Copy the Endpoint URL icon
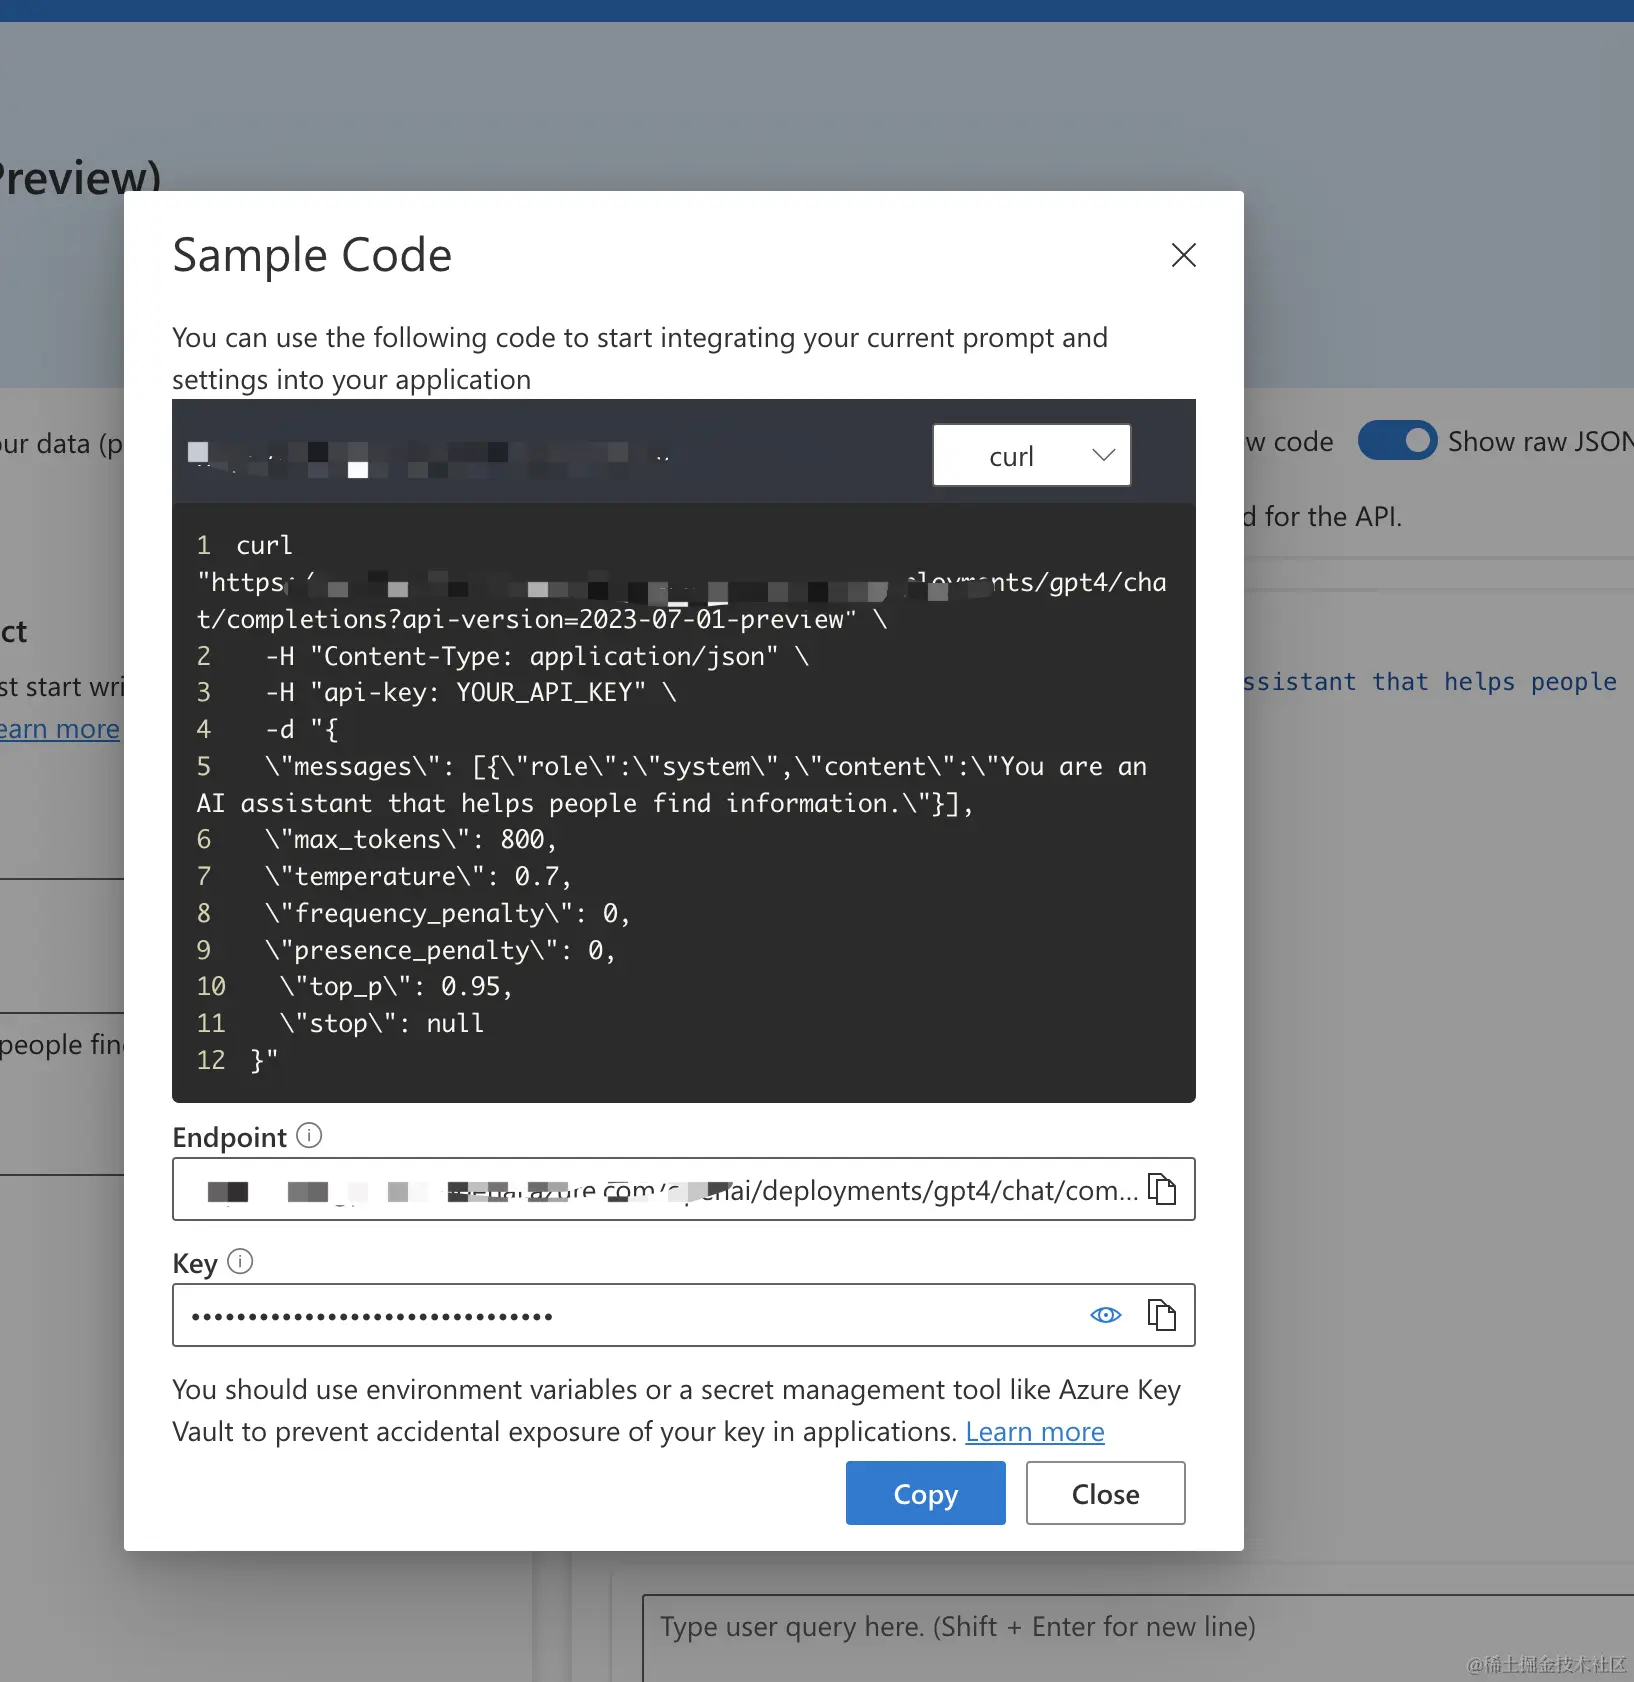The image size is (1634, 1682). [x=1161, y=1189]
